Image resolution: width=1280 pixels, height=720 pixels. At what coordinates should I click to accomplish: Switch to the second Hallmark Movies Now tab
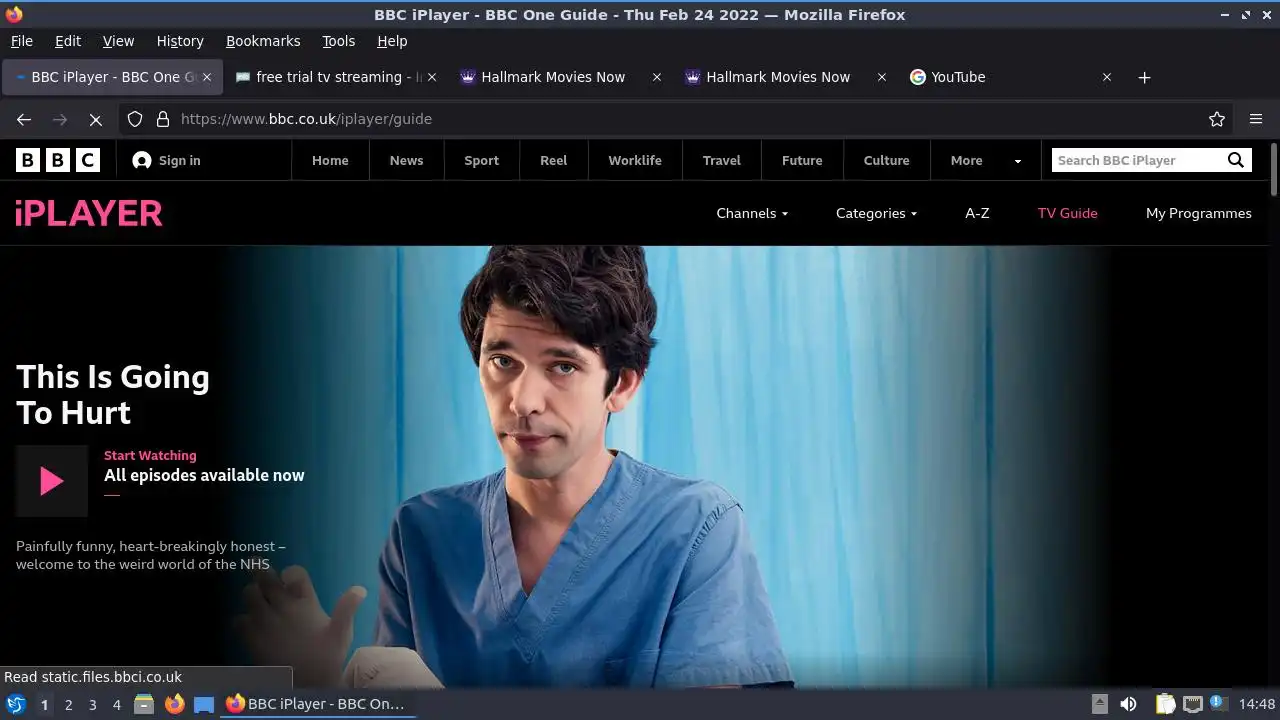tap(785, 77)
